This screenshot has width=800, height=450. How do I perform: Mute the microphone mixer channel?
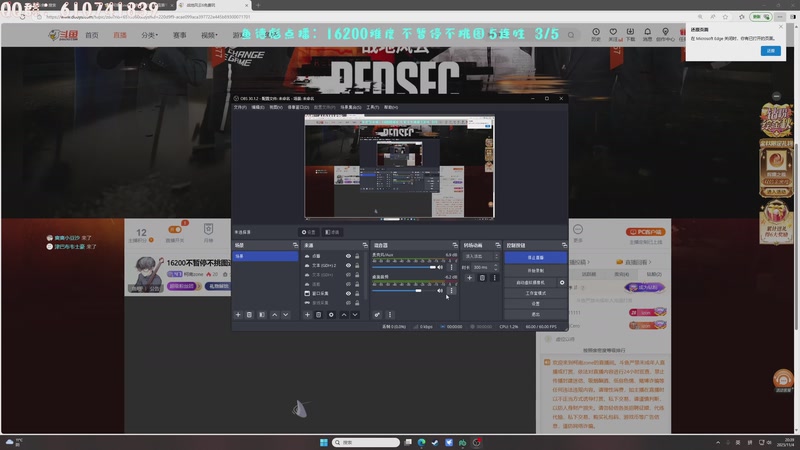(440, 267)
